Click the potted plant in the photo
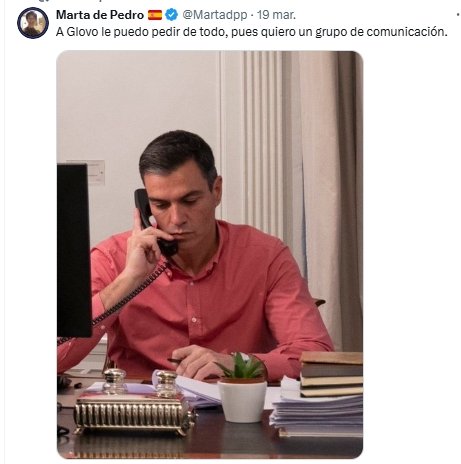 pos(242,387)
